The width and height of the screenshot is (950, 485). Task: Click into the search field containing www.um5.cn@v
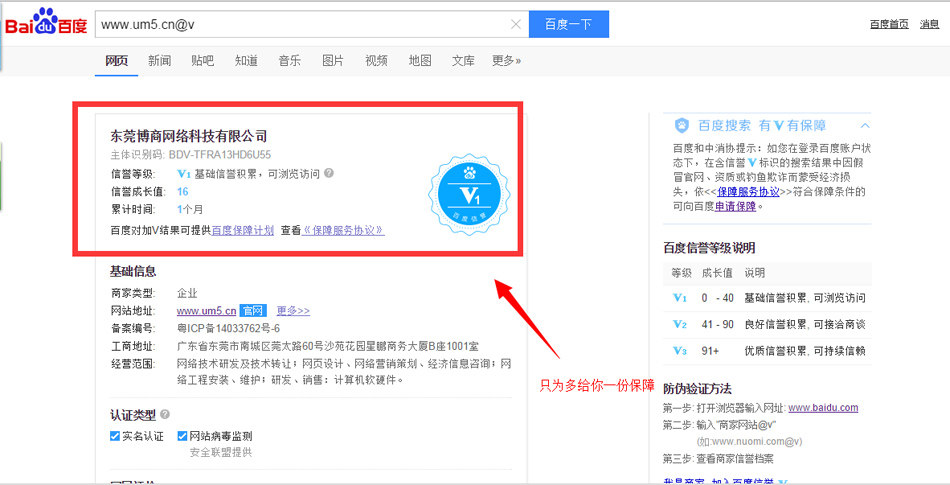coord(300,24)
